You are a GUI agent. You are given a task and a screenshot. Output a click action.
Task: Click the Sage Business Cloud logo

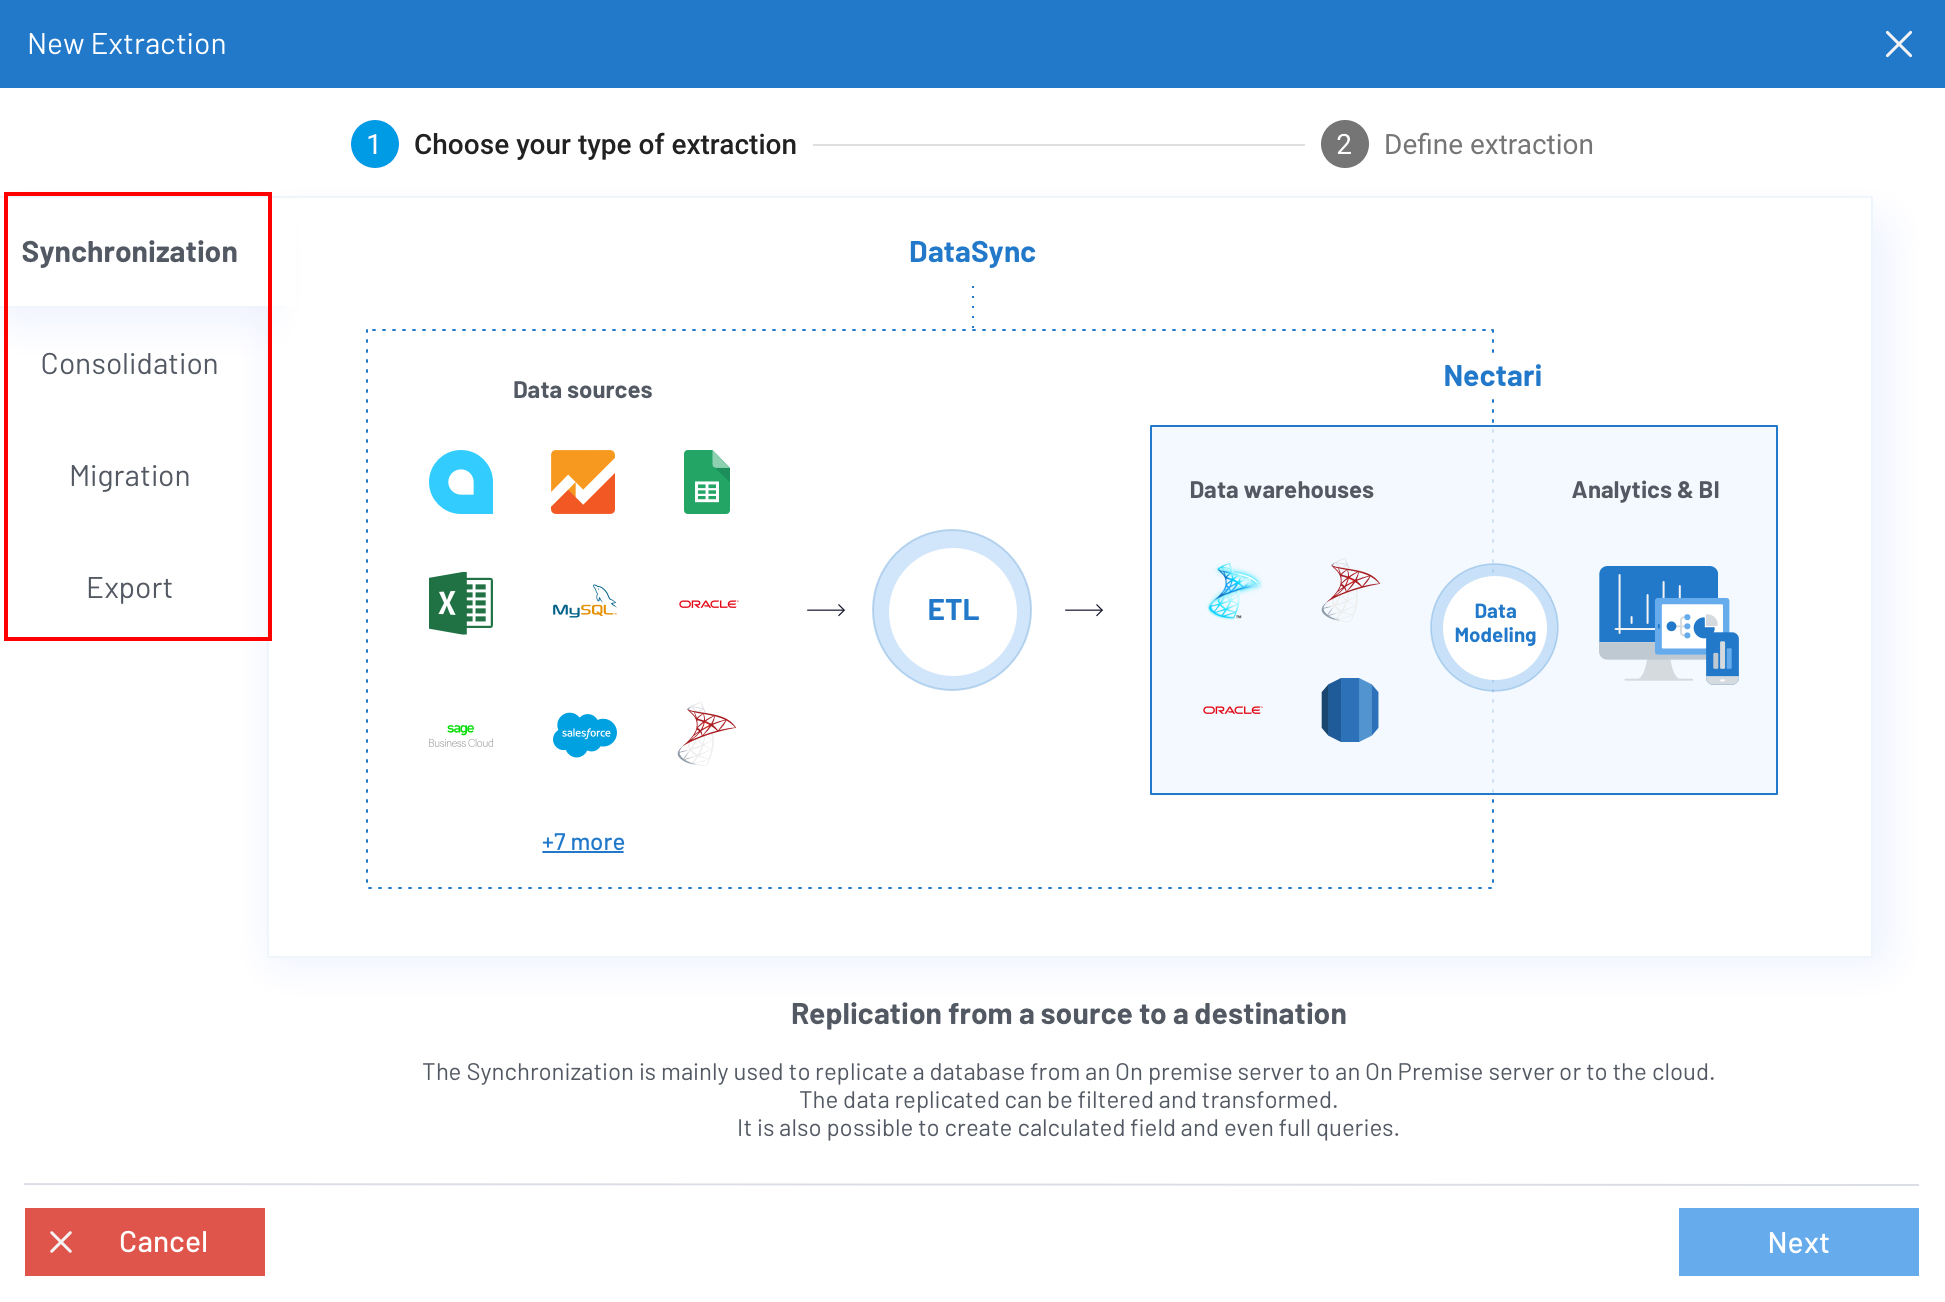click(460, 735)
